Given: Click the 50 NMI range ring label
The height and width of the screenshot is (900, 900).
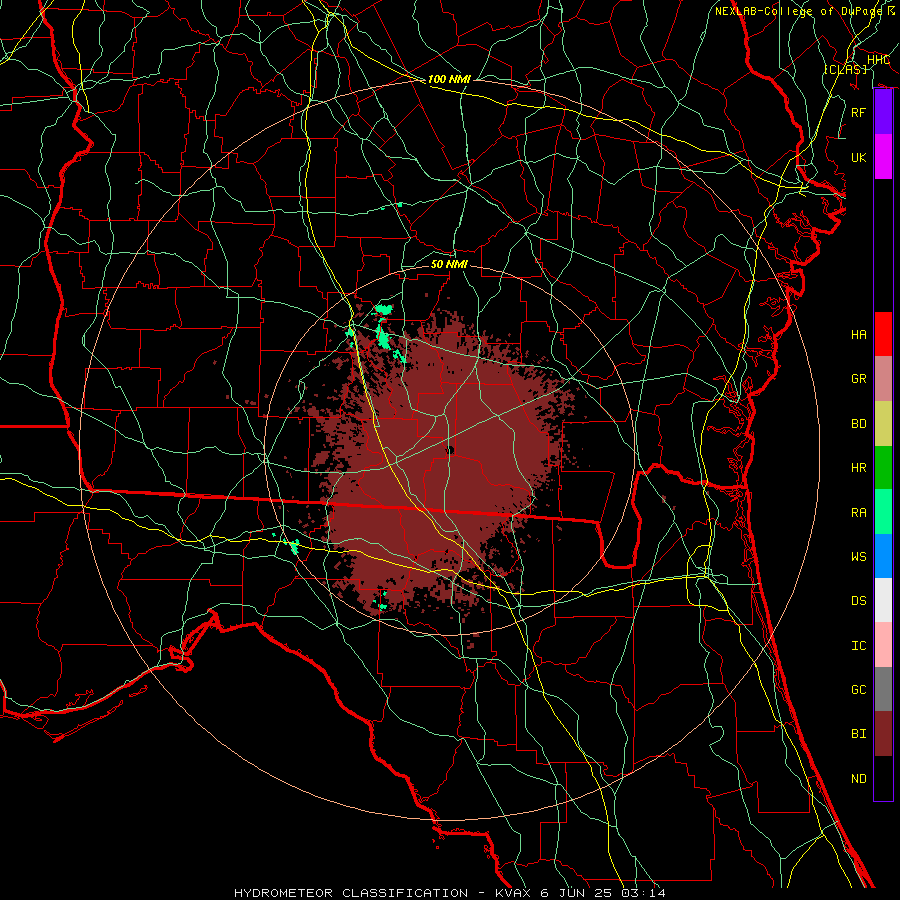Looking at the screenshot, I should point(449,264).
